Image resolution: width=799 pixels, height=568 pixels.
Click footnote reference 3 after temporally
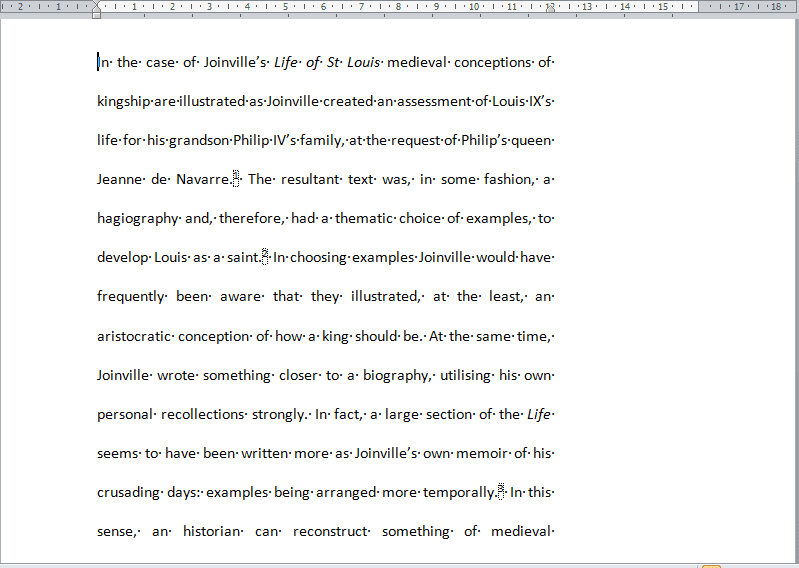pos(501,491)
